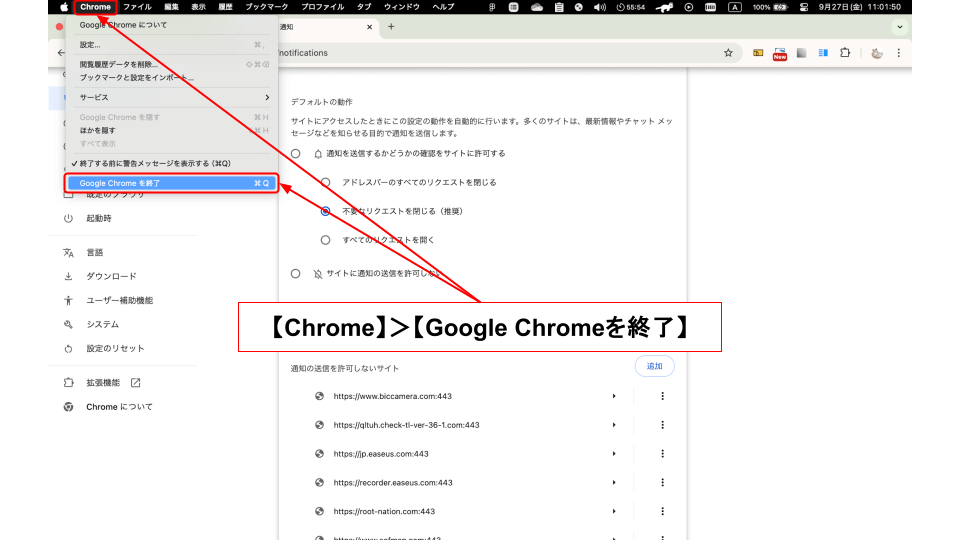The width and height of the screenshot is (960, 540).
Task: Open a new tab with plus button
Action: tap(390, 26)
